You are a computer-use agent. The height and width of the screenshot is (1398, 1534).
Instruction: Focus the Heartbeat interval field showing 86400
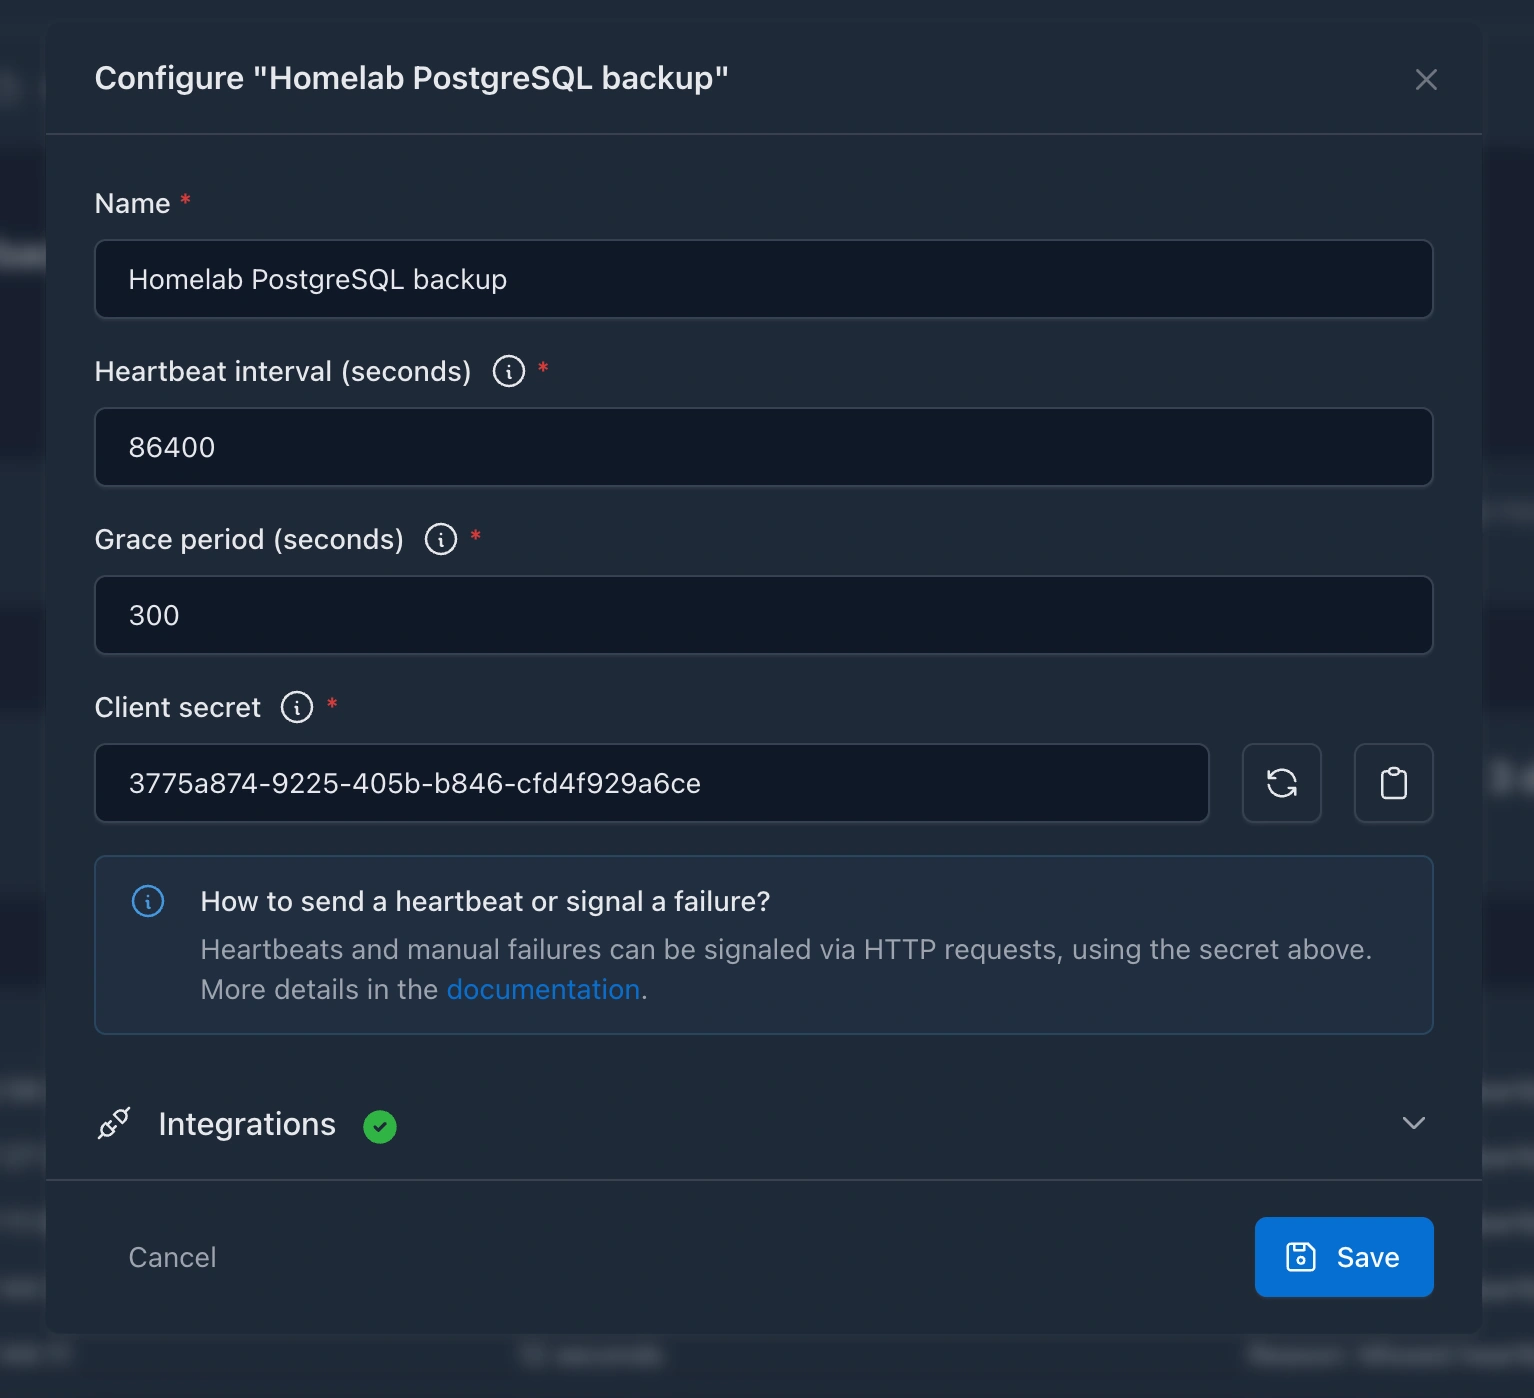pyautogui.click(x=763, y=447)
